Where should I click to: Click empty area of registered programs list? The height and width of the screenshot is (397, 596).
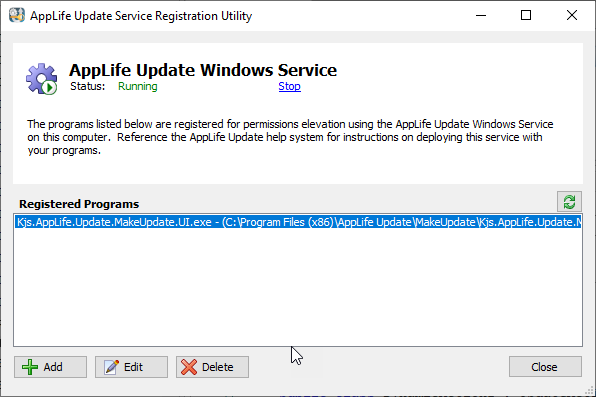[298, 287]
